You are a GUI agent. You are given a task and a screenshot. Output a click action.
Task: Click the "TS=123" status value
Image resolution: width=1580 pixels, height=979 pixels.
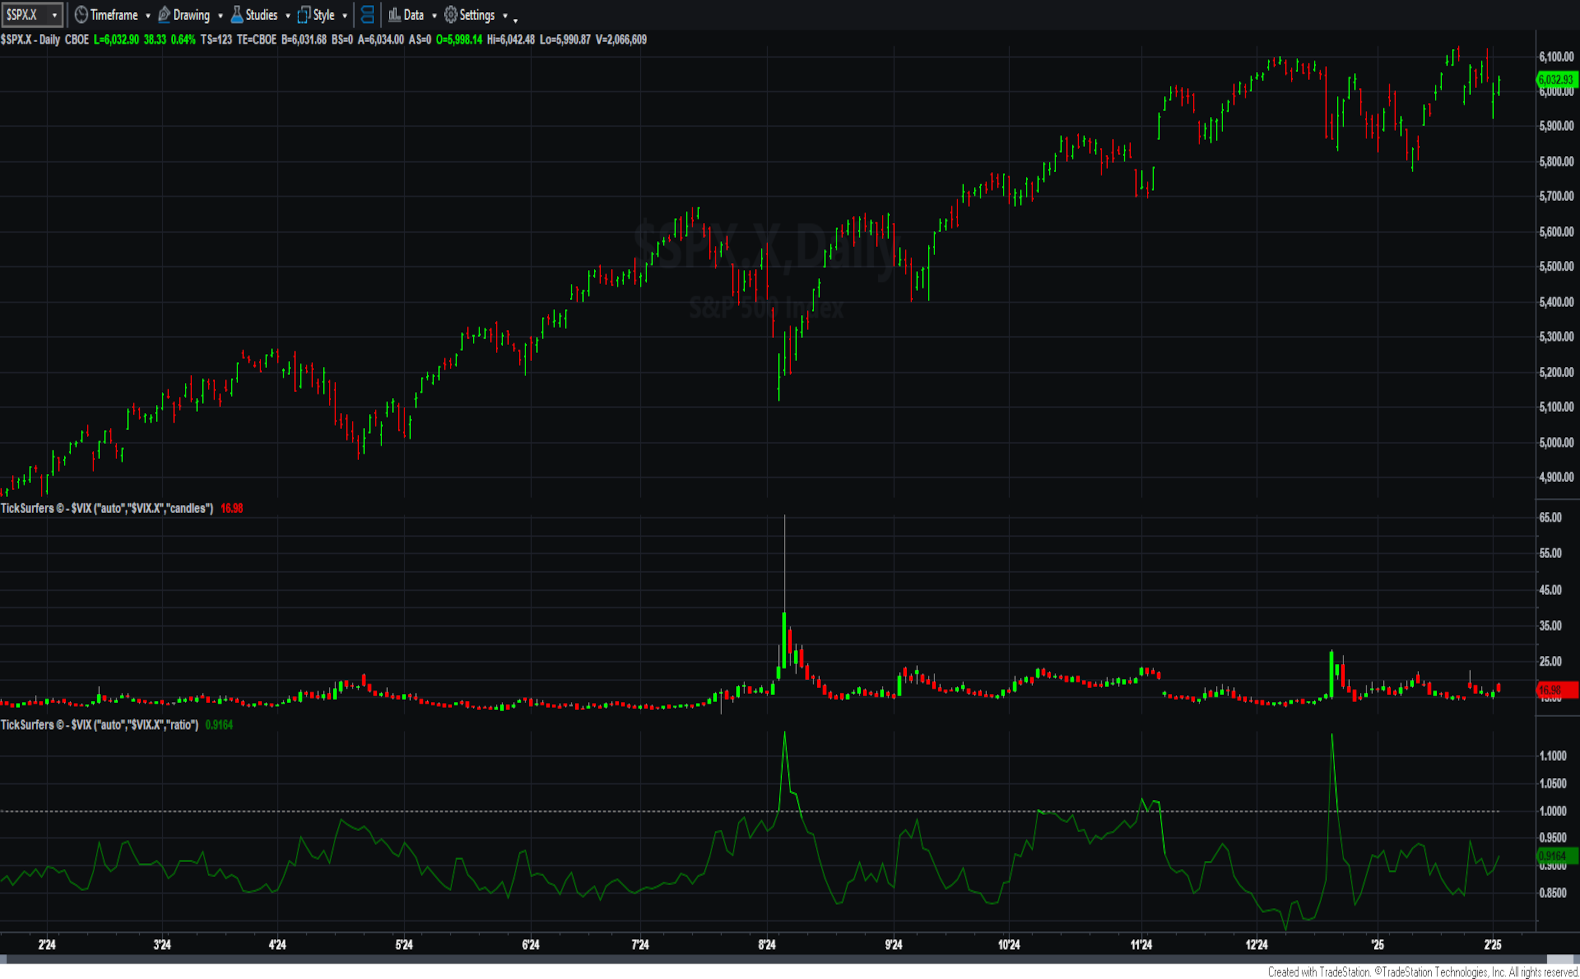pos(216,40)
